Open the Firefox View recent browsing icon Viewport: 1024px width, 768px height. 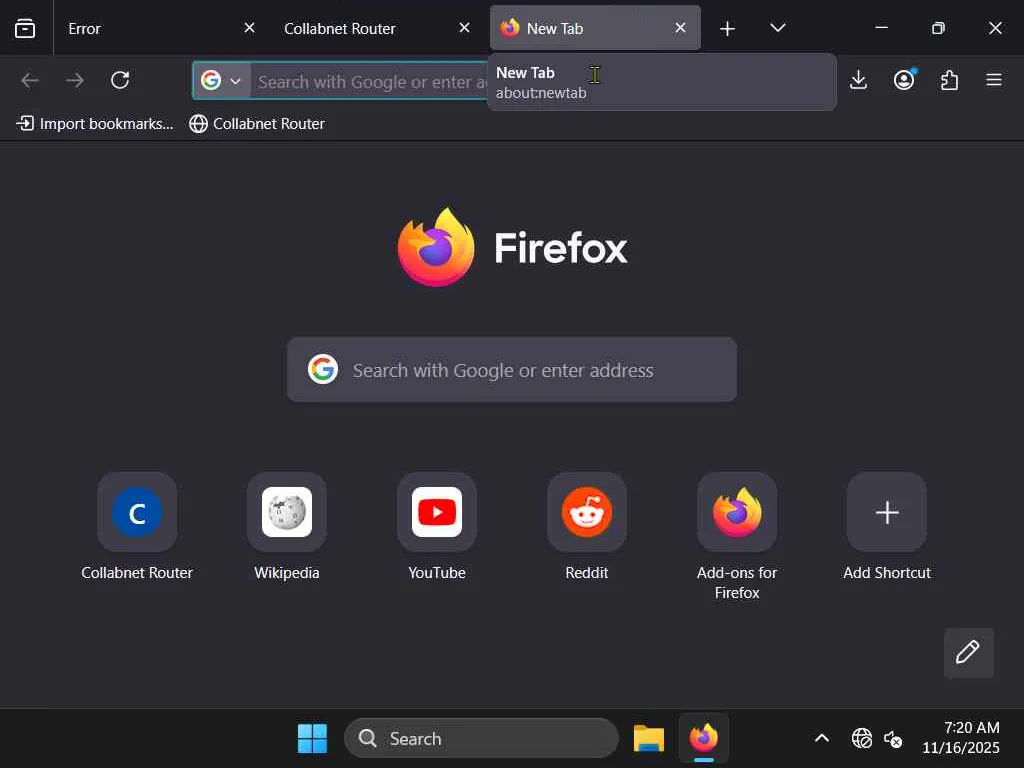tap(25, 28)
